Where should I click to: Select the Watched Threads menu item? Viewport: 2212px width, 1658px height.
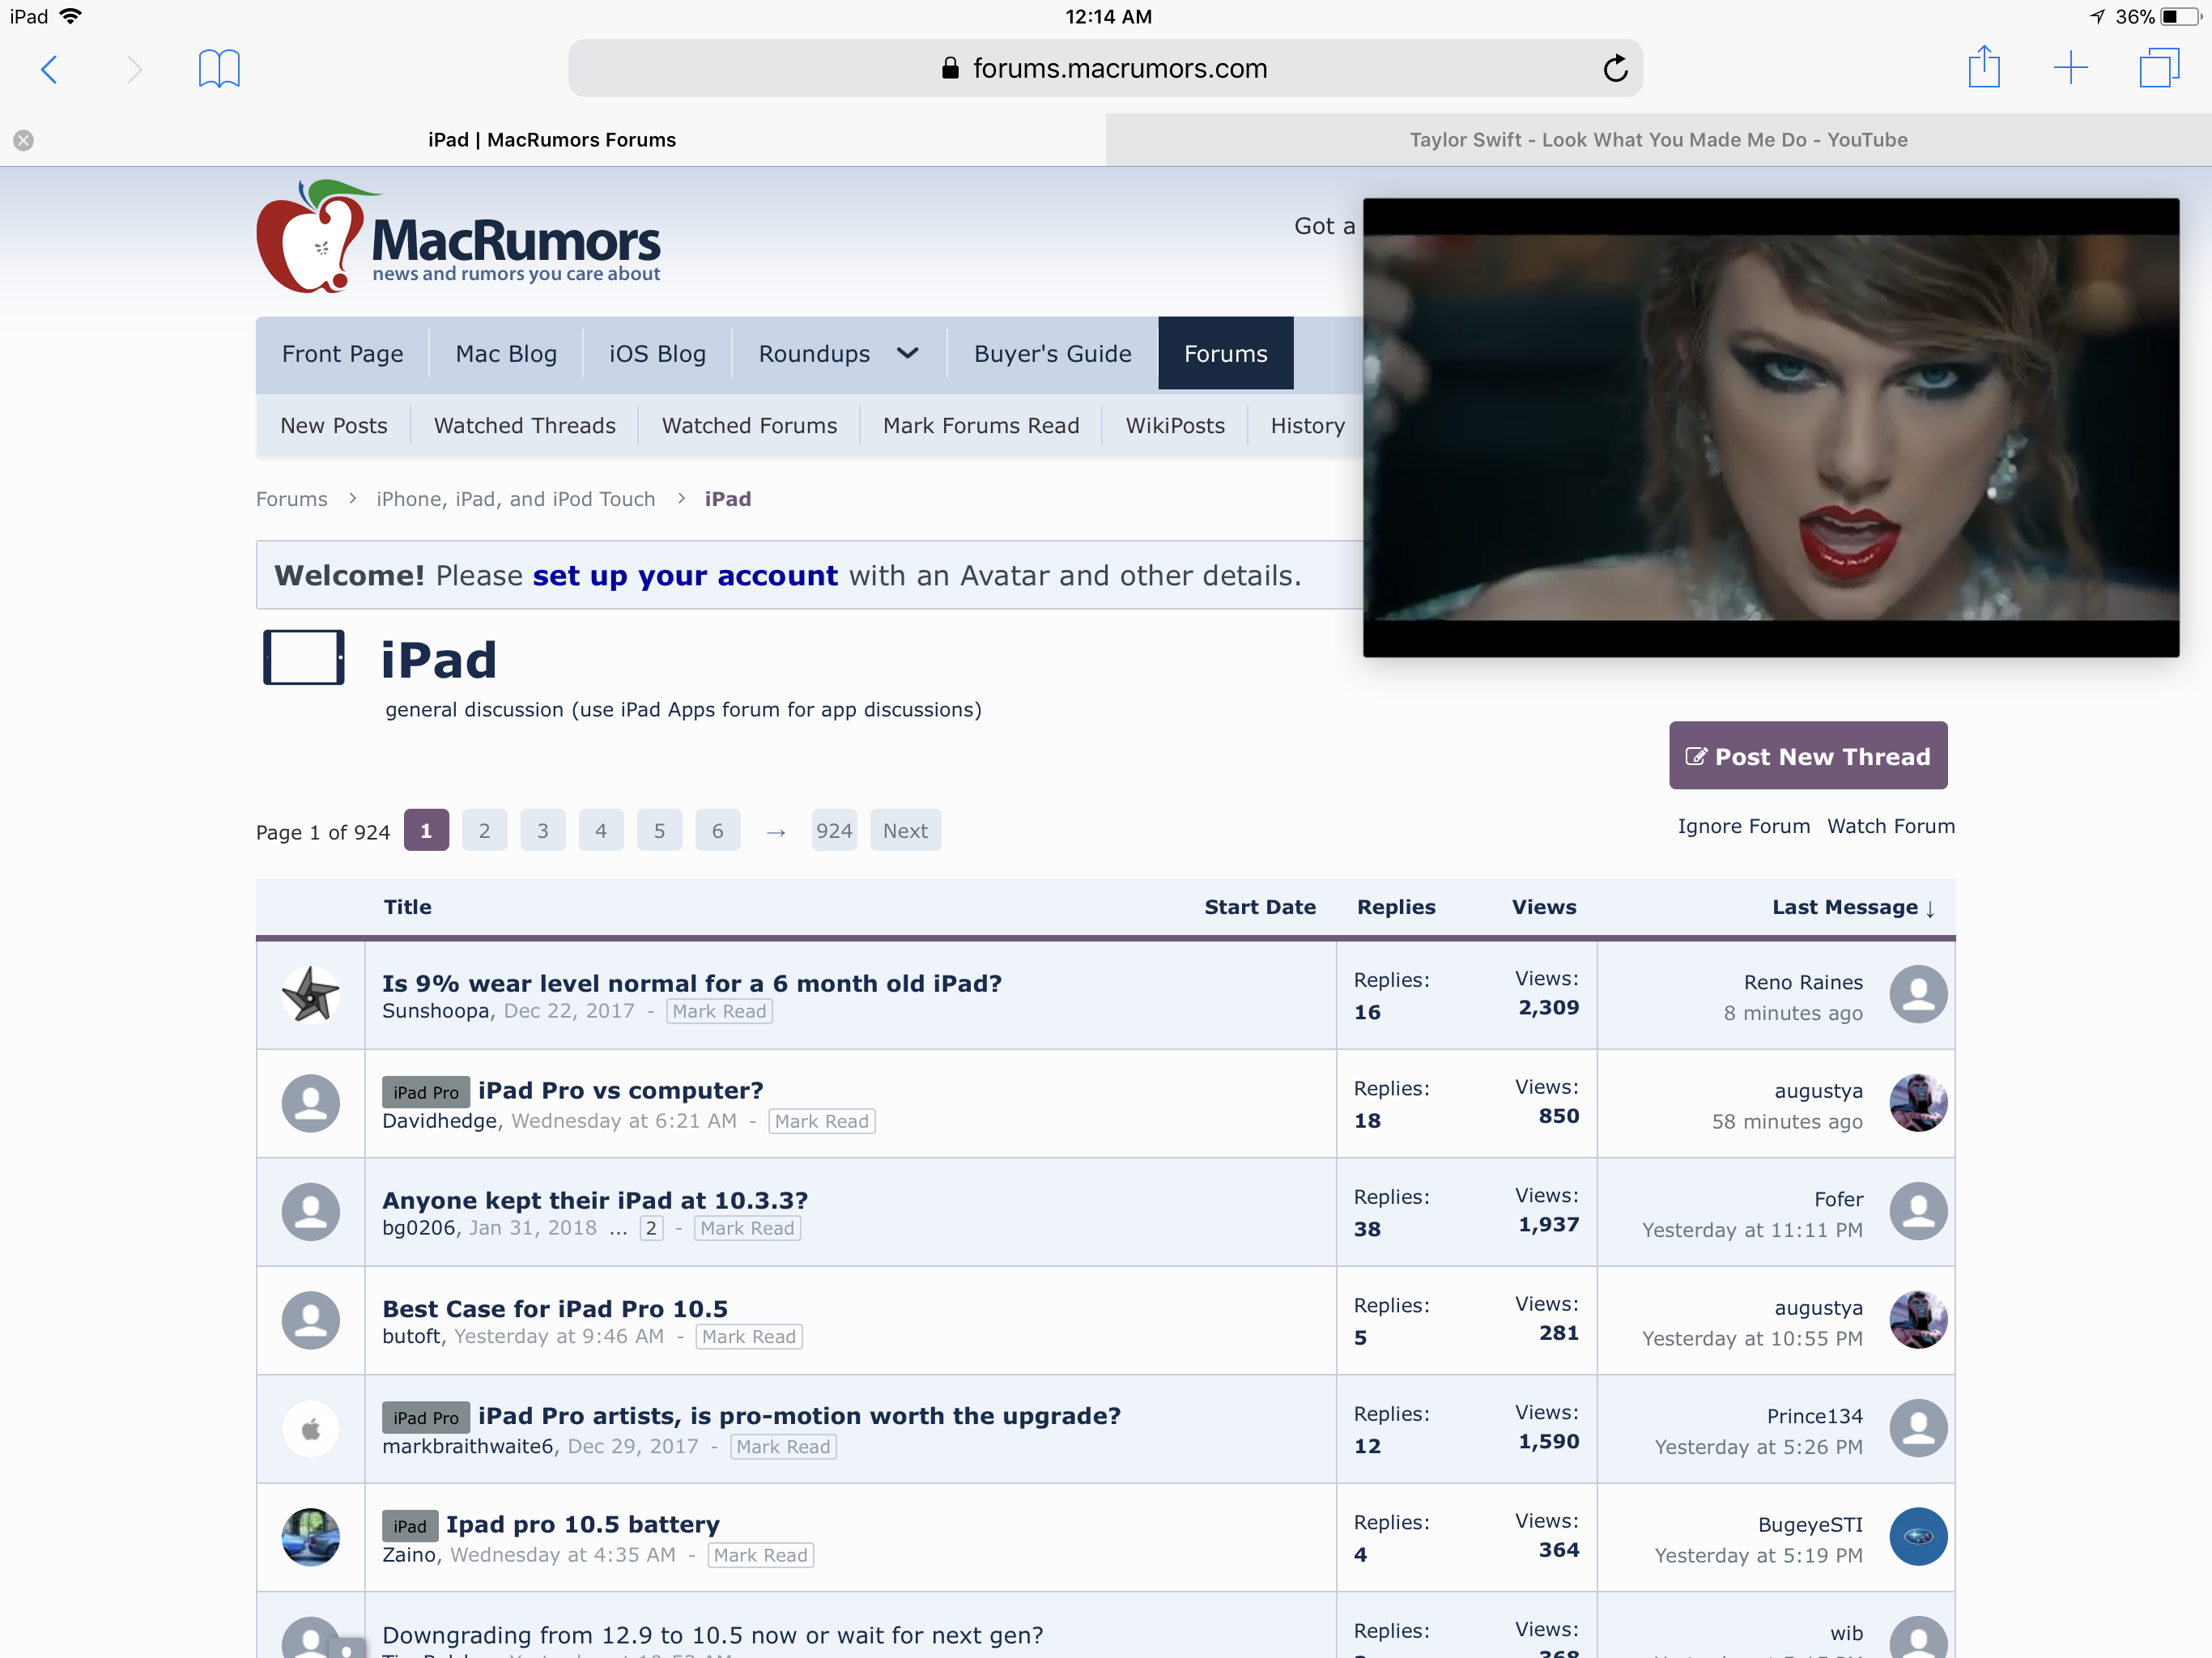point(524,425)
